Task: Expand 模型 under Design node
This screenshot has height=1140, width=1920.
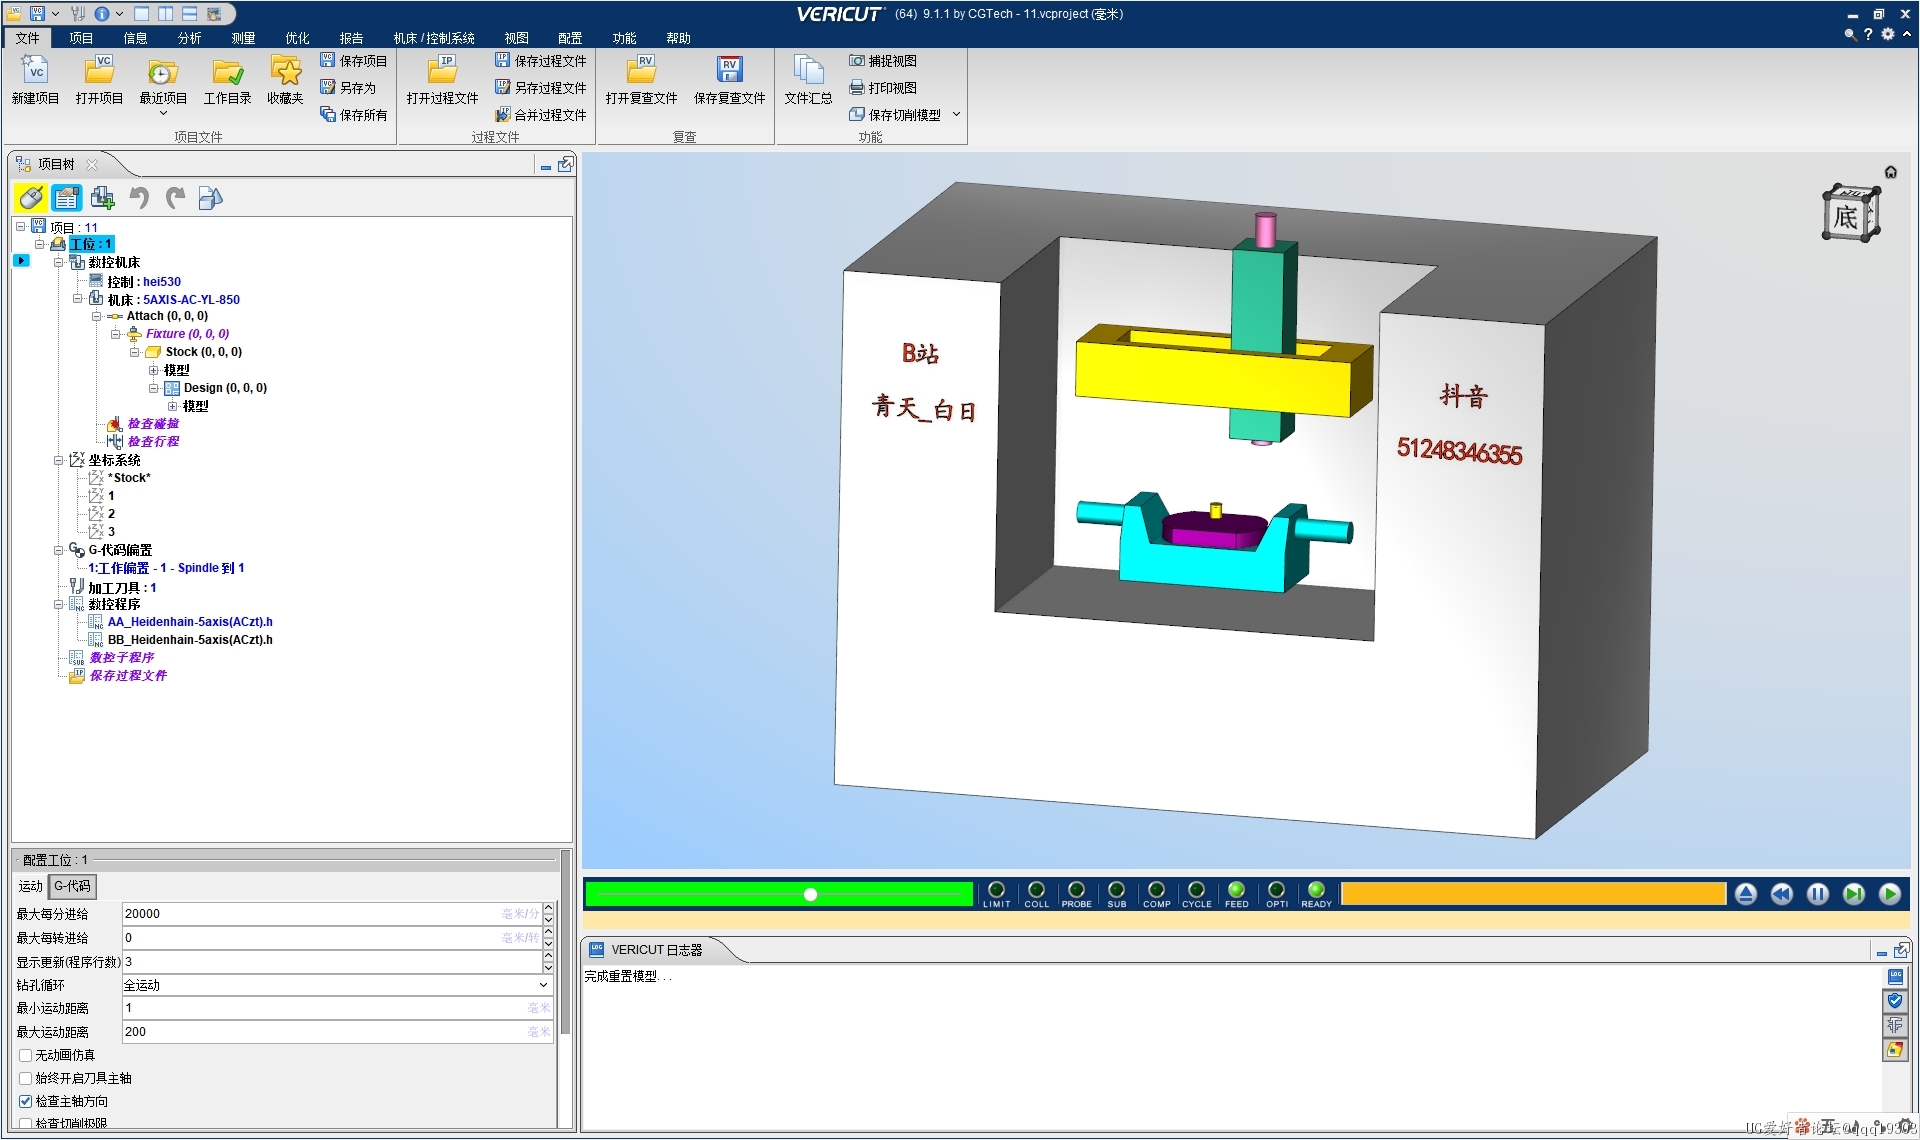Action: coord(173,406)
